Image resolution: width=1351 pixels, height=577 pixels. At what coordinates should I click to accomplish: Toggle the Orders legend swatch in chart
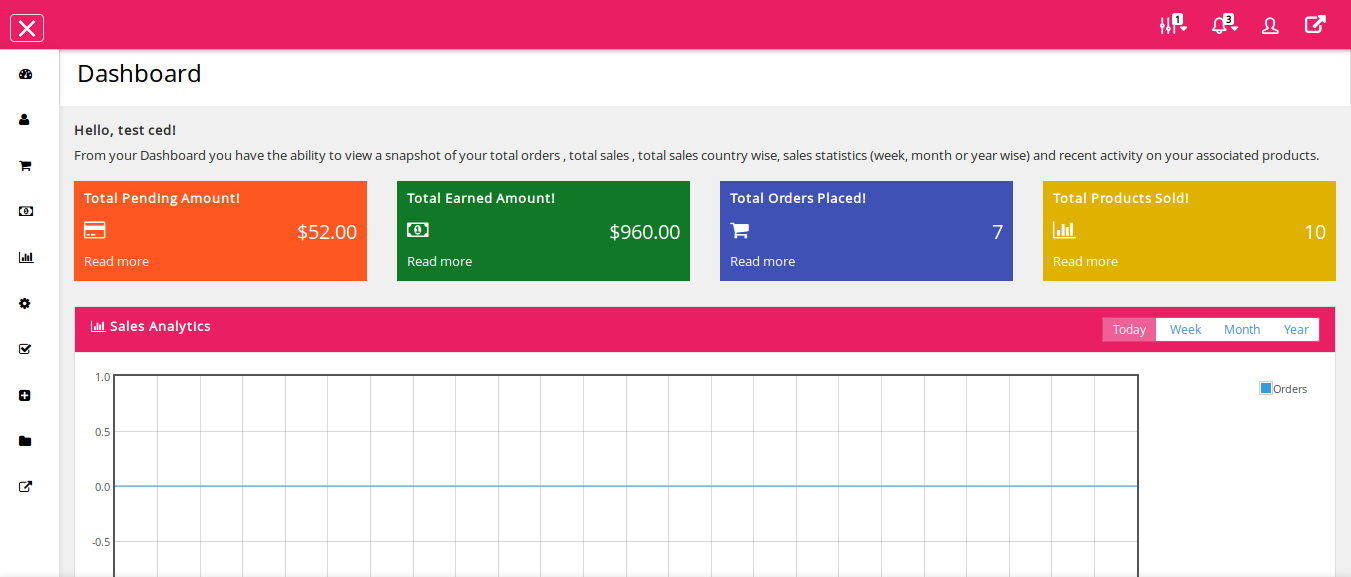point(1266,388)
